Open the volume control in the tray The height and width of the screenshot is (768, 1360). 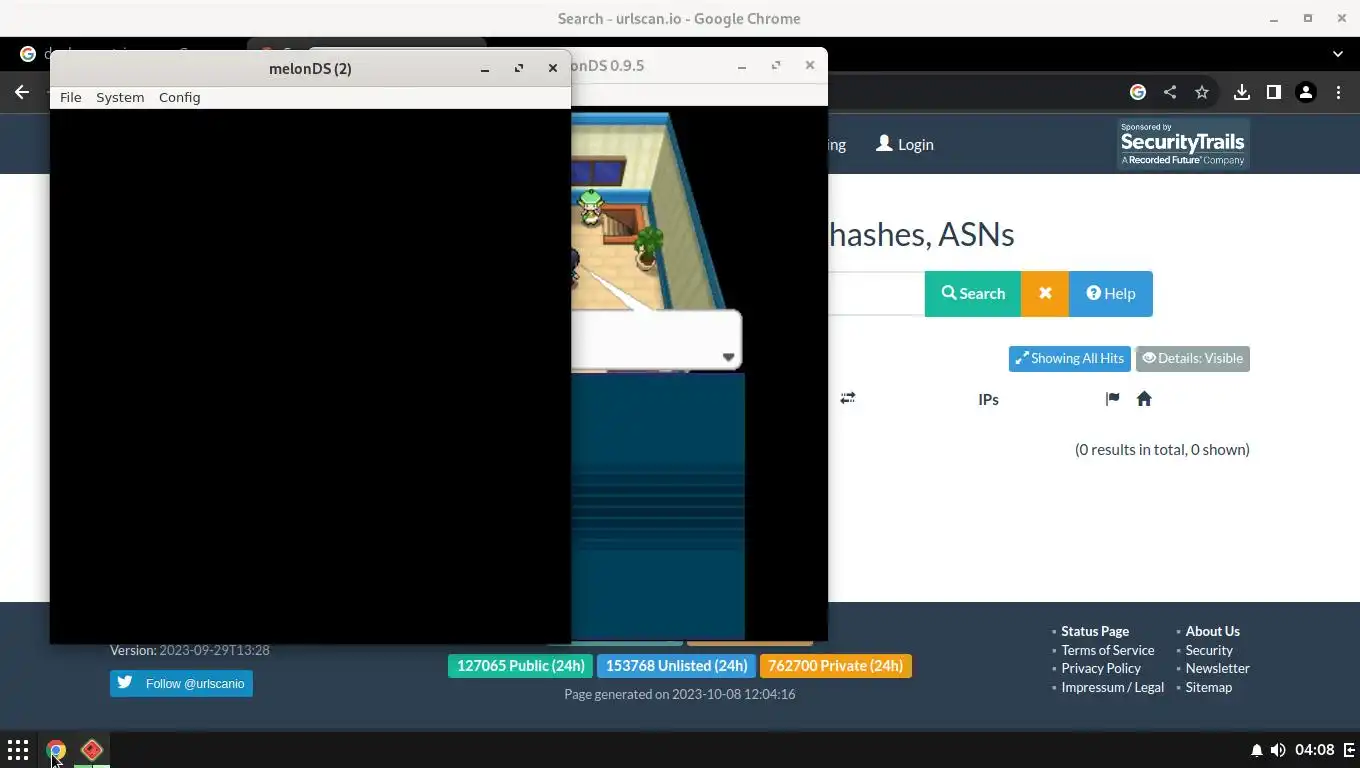[1278, 750]
